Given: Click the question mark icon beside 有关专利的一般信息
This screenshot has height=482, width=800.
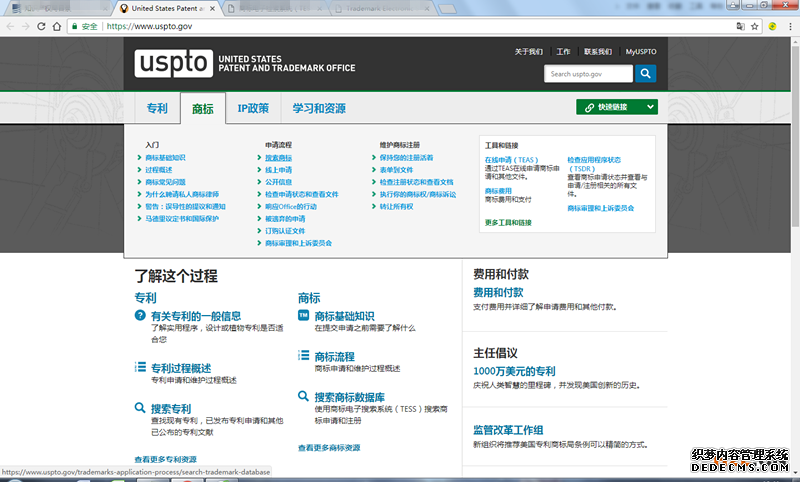Looking at the screenshot, I should (140, 315).
